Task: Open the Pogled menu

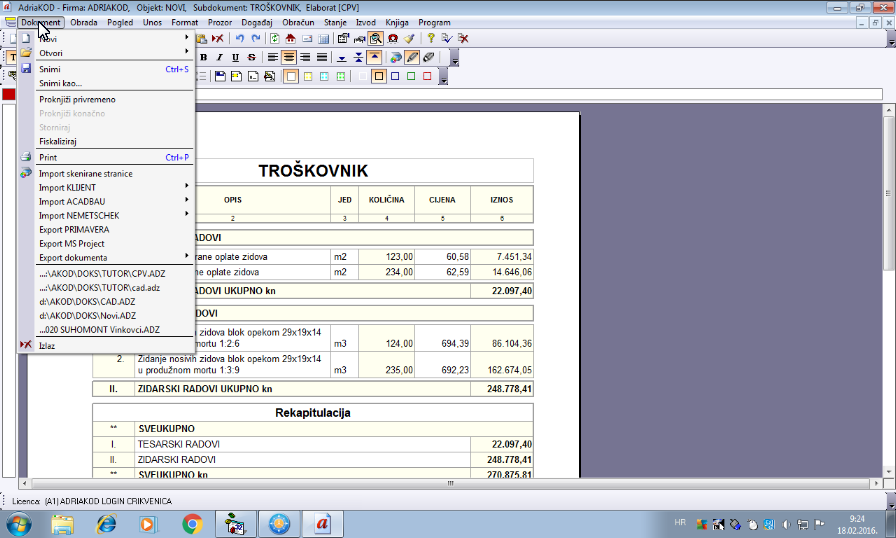Action: pos(120,22)
